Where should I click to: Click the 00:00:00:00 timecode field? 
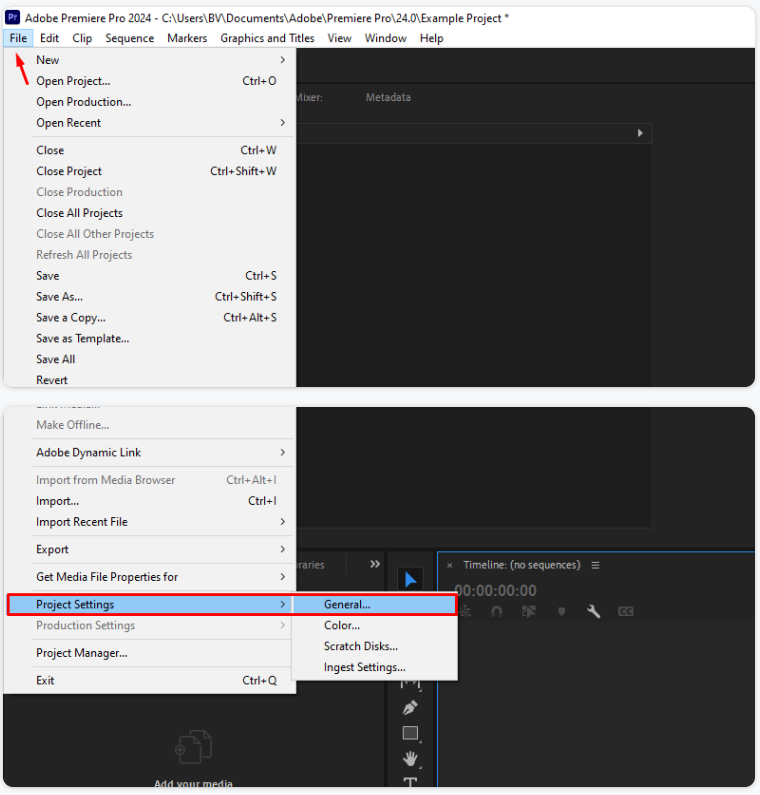496,591
